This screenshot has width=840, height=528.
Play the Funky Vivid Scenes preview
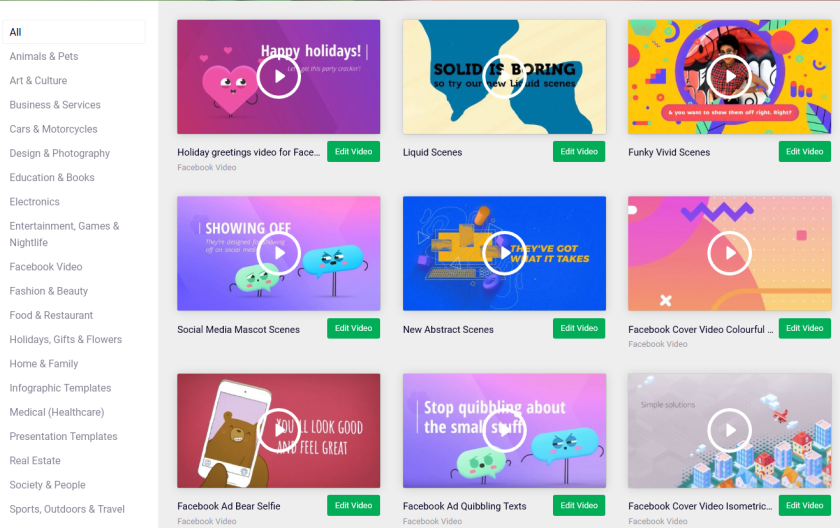point(729,77)
